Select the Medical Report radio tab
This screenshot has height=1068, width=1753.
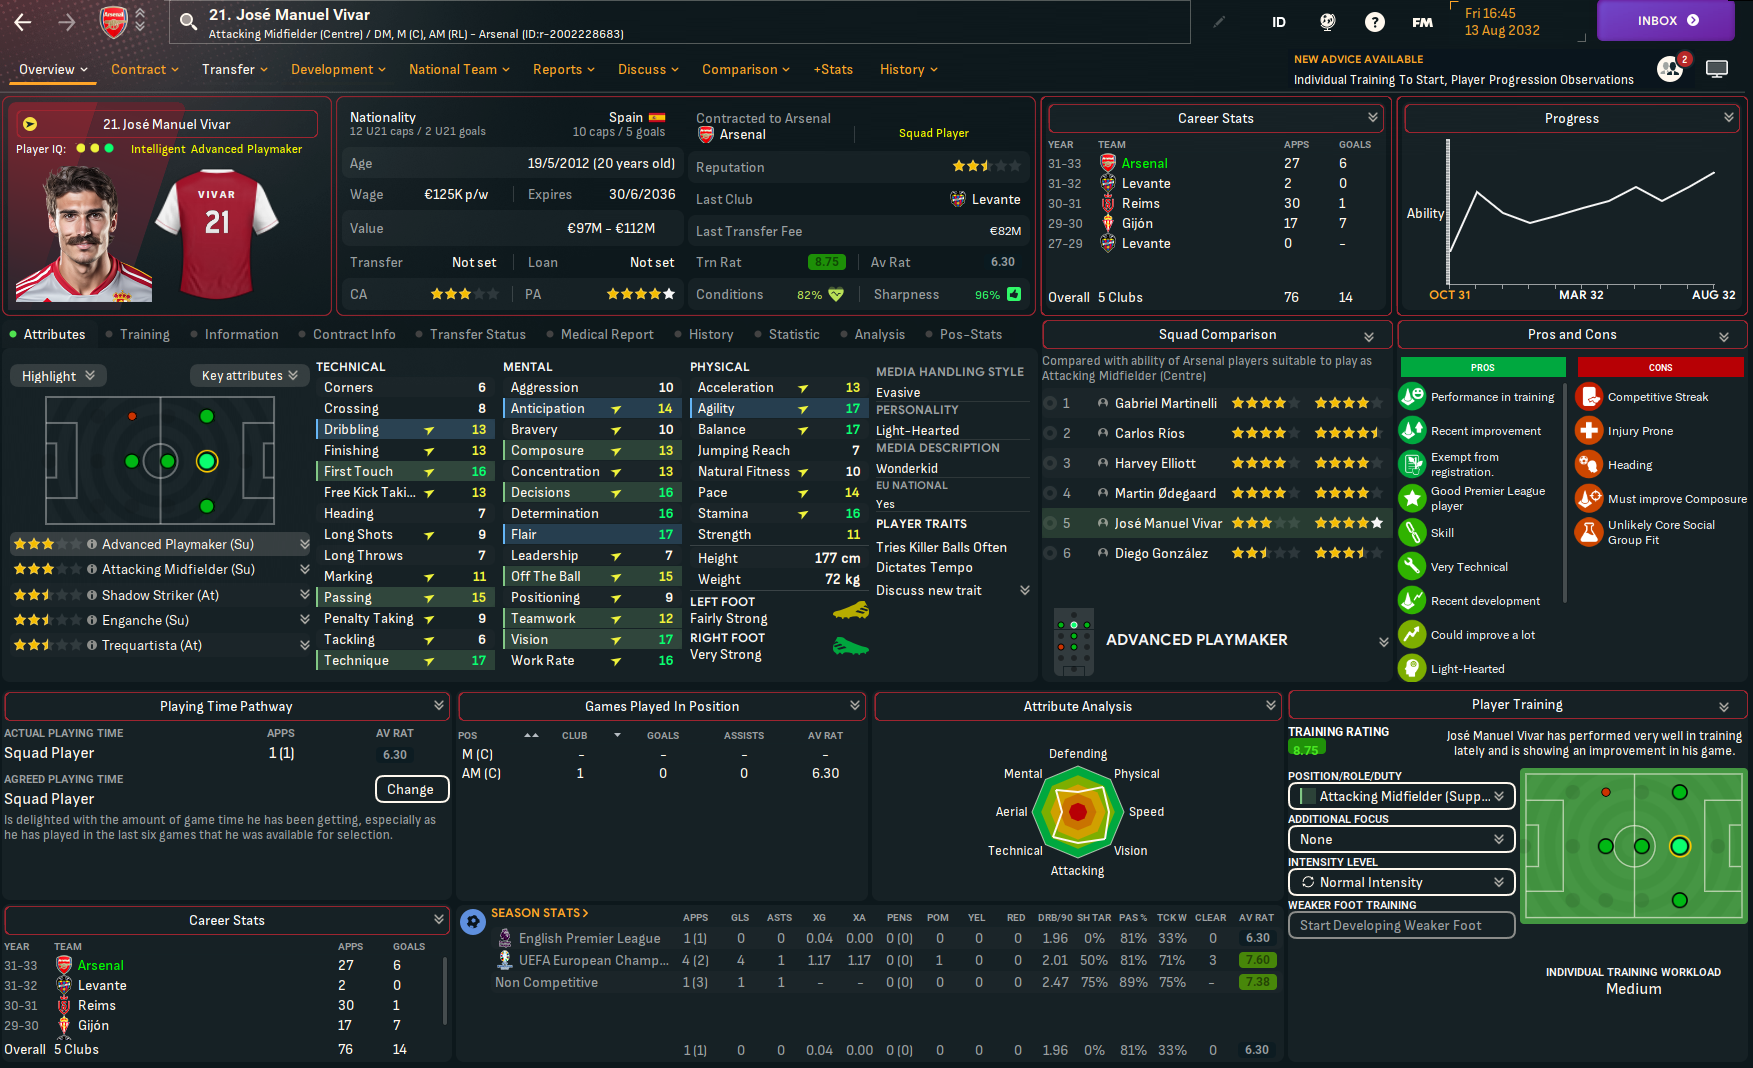pos(600,334)
